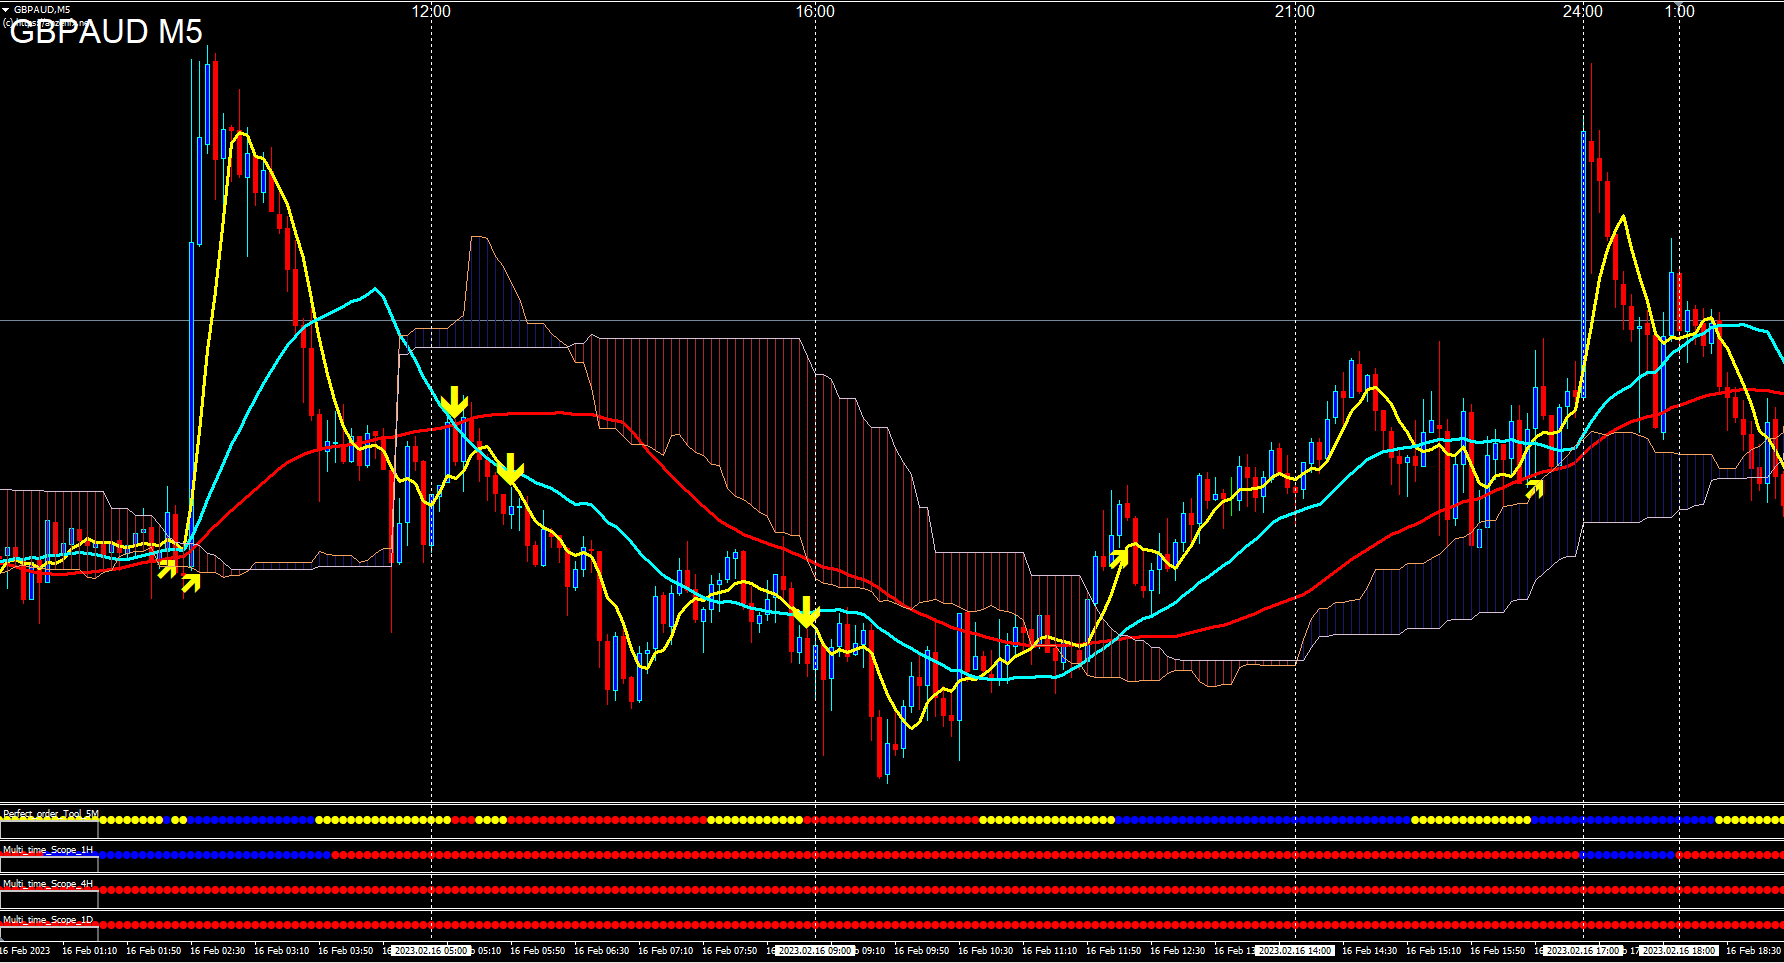Select the Multi_time_Scope_1D indicator label
The width and height of the screenshot is (1784, 963).
pyautogui.click(x=48, y=919)
